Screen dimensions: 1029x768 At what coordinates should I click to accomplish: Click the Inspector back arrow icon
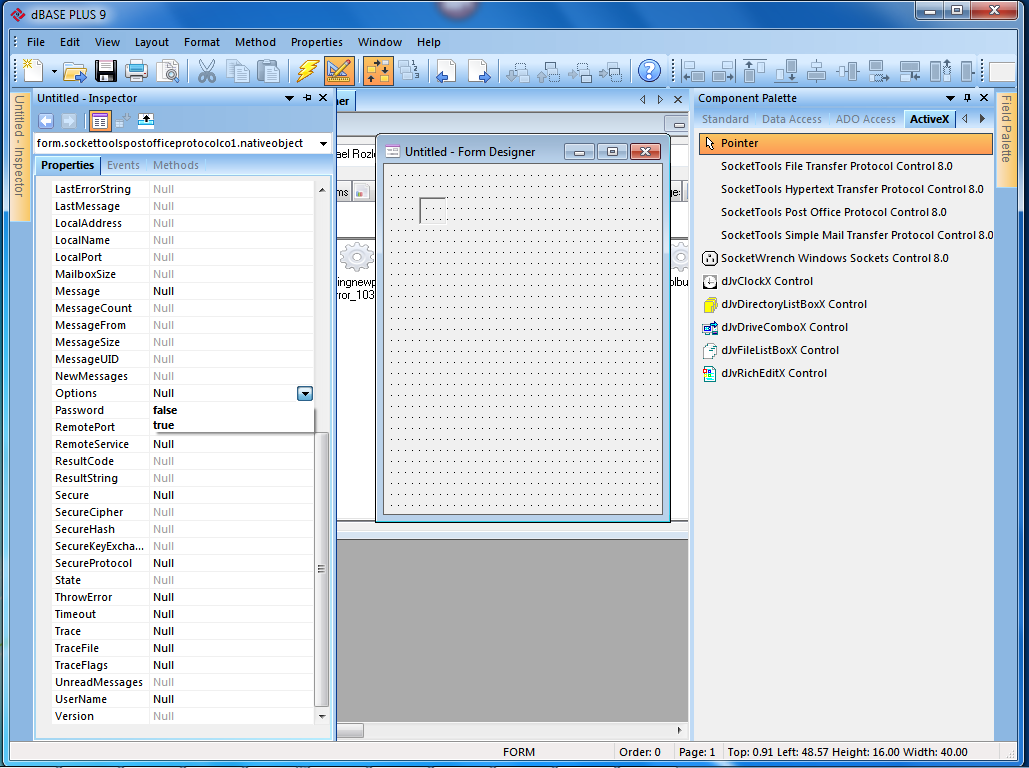46,121
